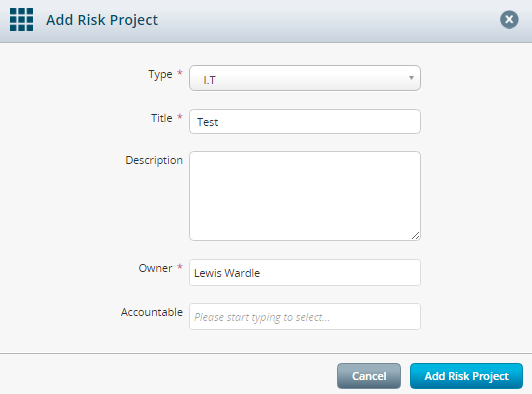The height and width of the screenshot is (394, 532).
Task: Click the red asterisk beside Owner
Action: tap(180, 267)
